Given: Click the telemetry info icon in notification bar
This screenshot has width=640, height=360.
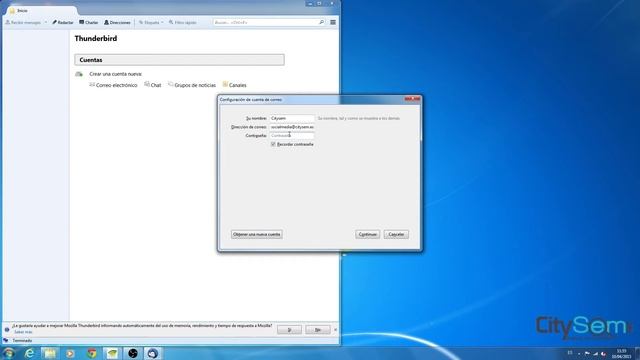Looking at the screenshot, I should tap(7, 329).
